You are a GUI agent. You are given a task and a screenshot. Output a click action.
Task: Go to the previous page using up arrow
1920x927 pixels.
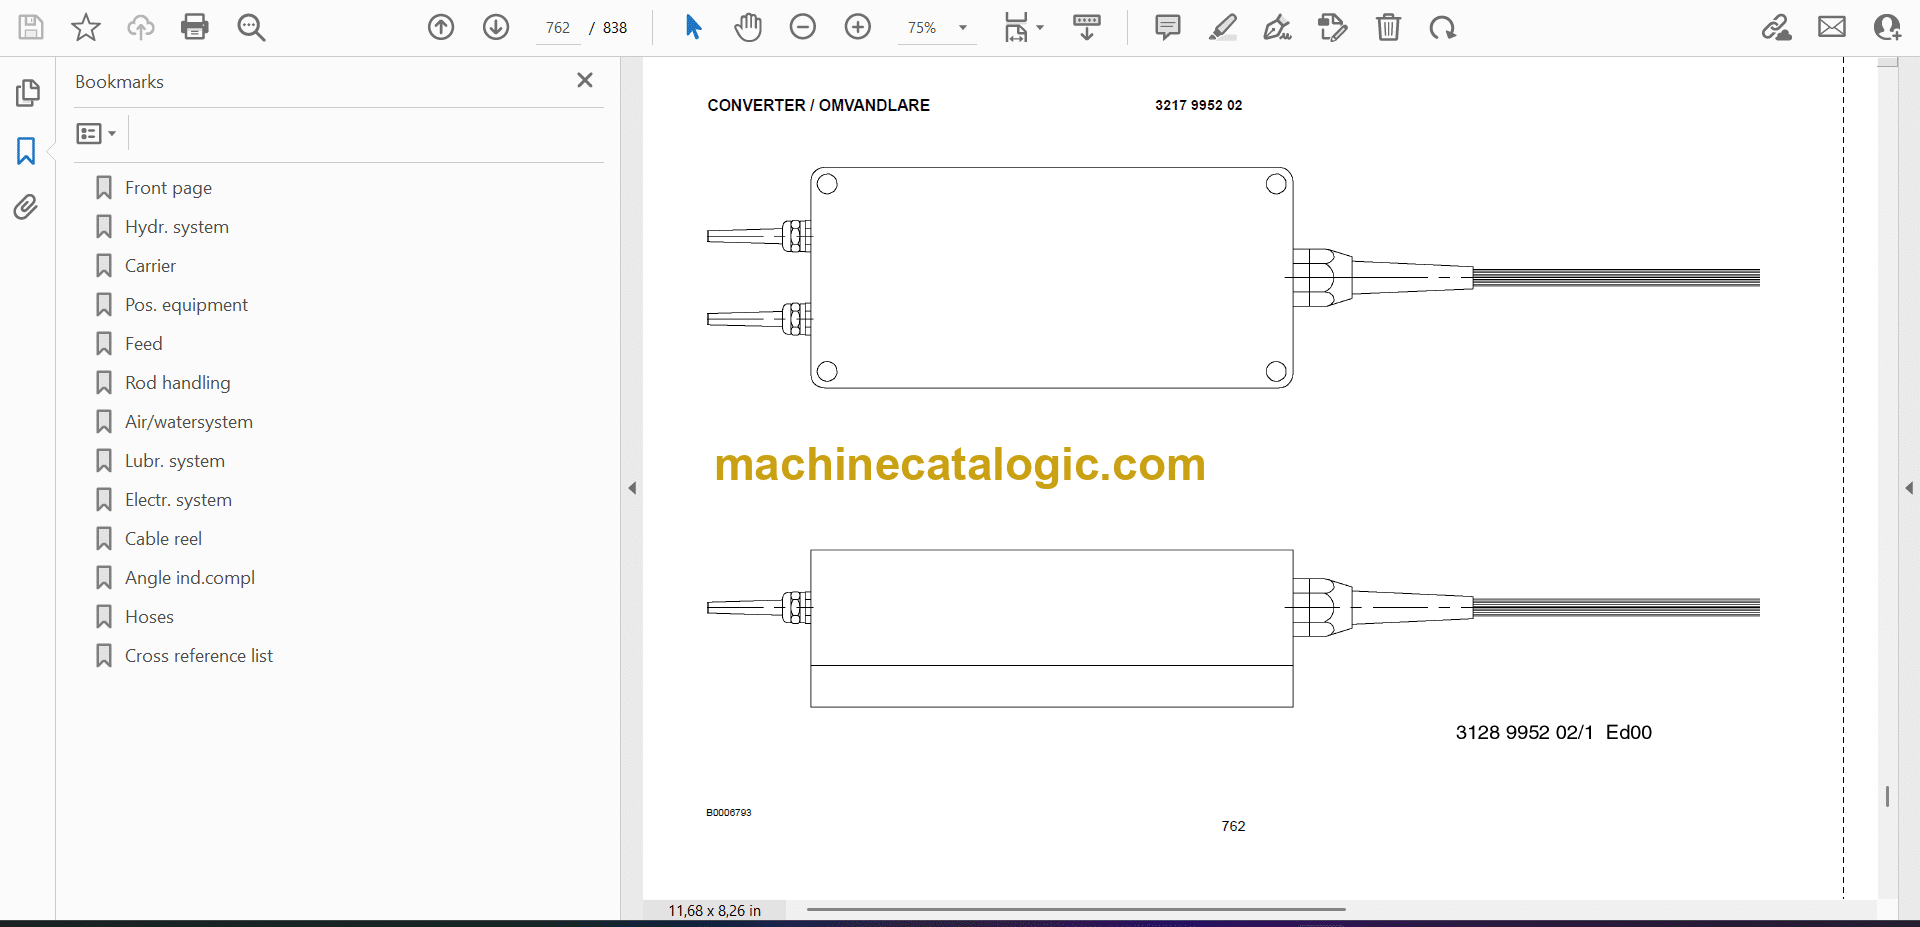click(441, 27)
